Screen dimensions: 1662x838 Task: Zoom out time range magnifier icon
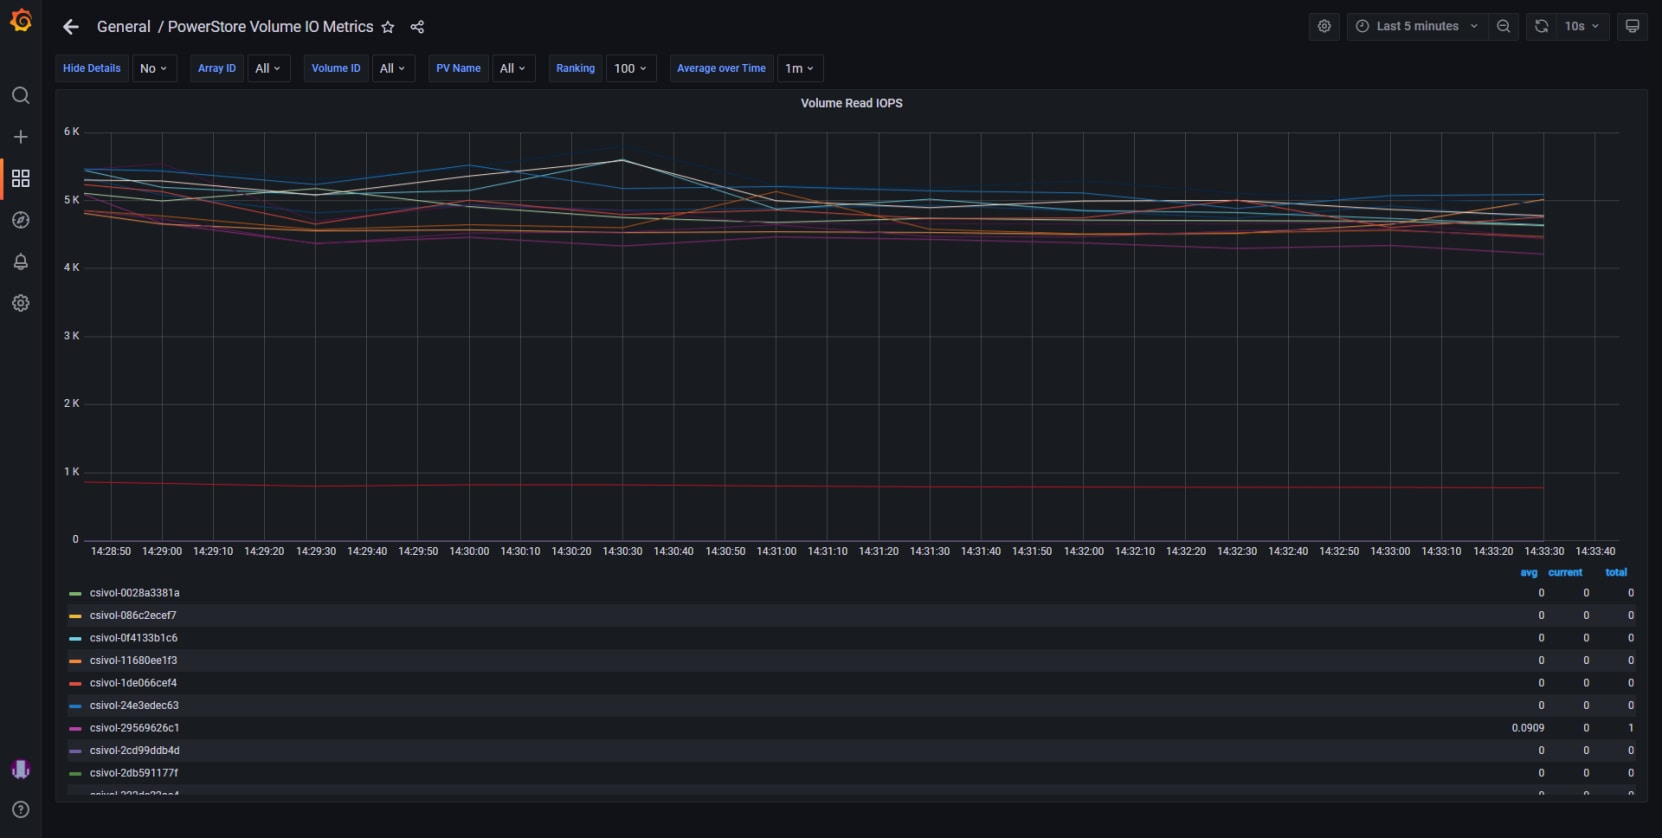click(1503, 27)
